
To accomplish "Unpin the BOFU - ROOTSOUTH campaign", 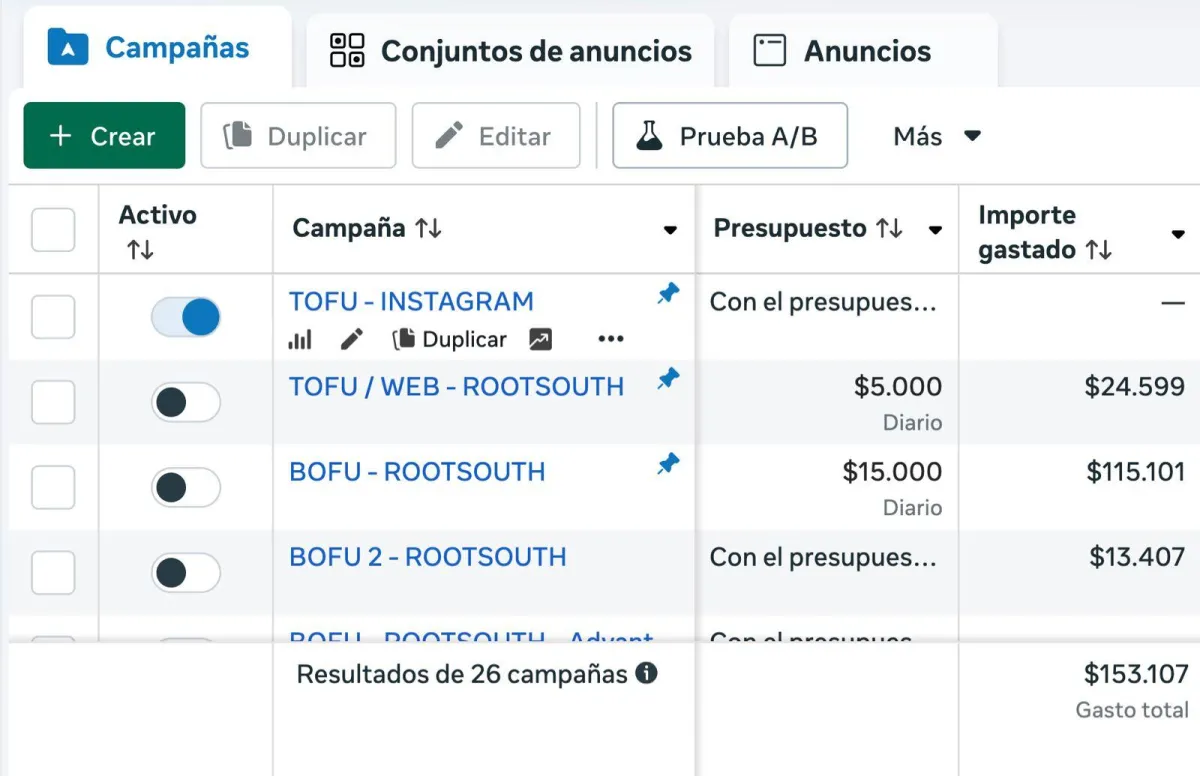I will point(668,464).
